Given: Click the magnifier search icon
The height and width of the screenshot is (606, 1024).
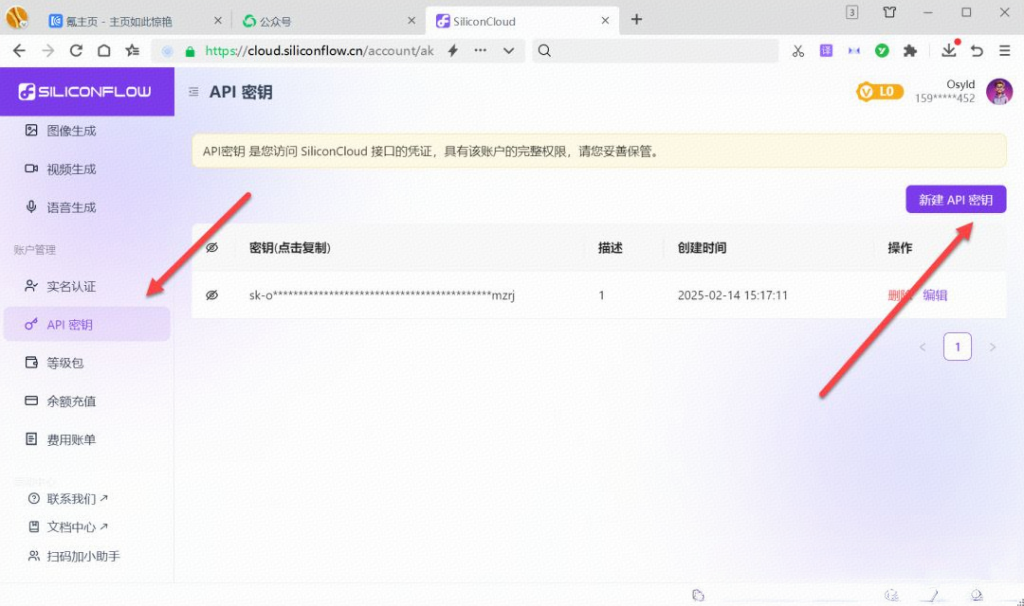Looking at the screenshot, I should [545, 51].
